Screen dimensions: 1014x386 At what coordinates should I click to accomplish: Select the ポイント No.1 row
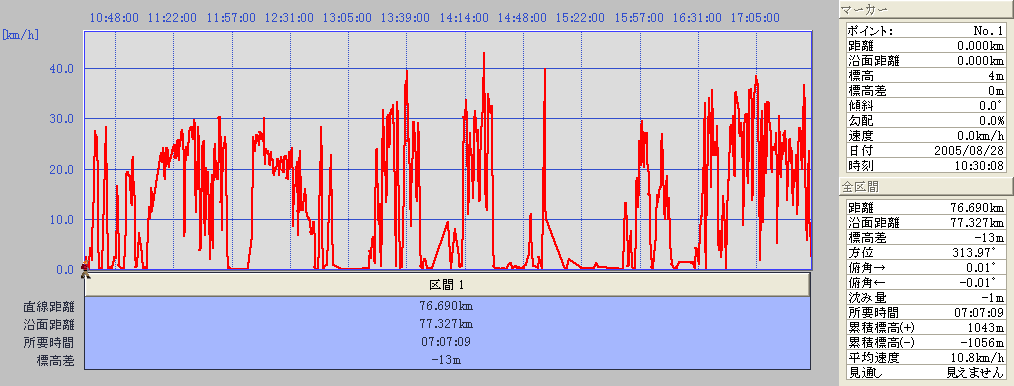[x=926, y=31]
